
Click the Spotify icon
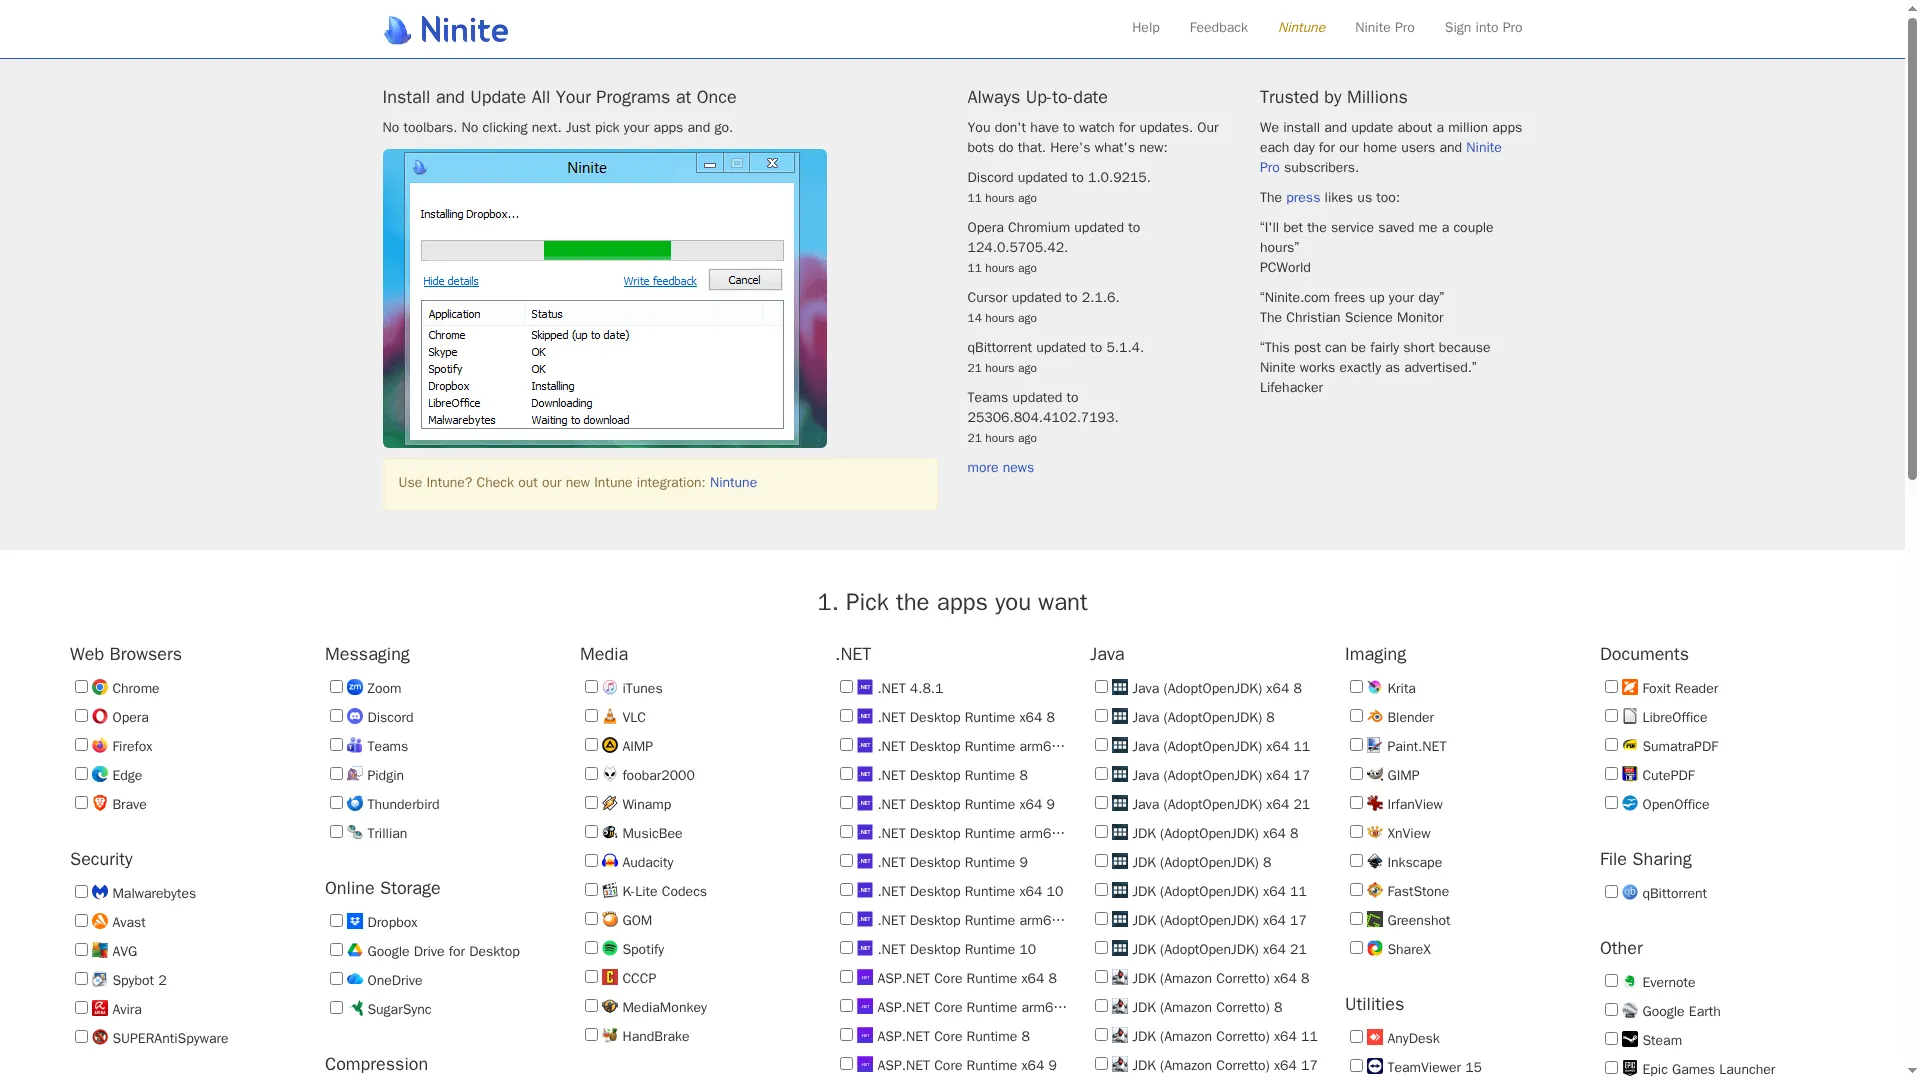(610, 949)
